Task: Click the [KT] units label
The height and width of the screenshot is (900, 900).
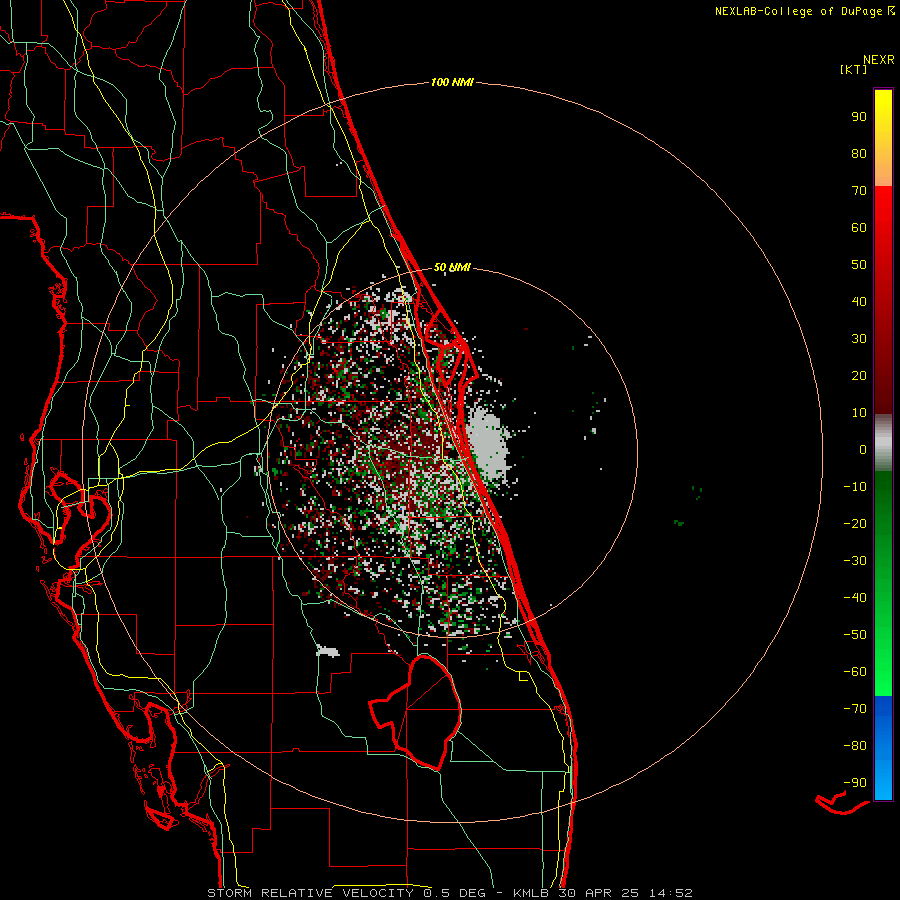Action: pos(854,69)
